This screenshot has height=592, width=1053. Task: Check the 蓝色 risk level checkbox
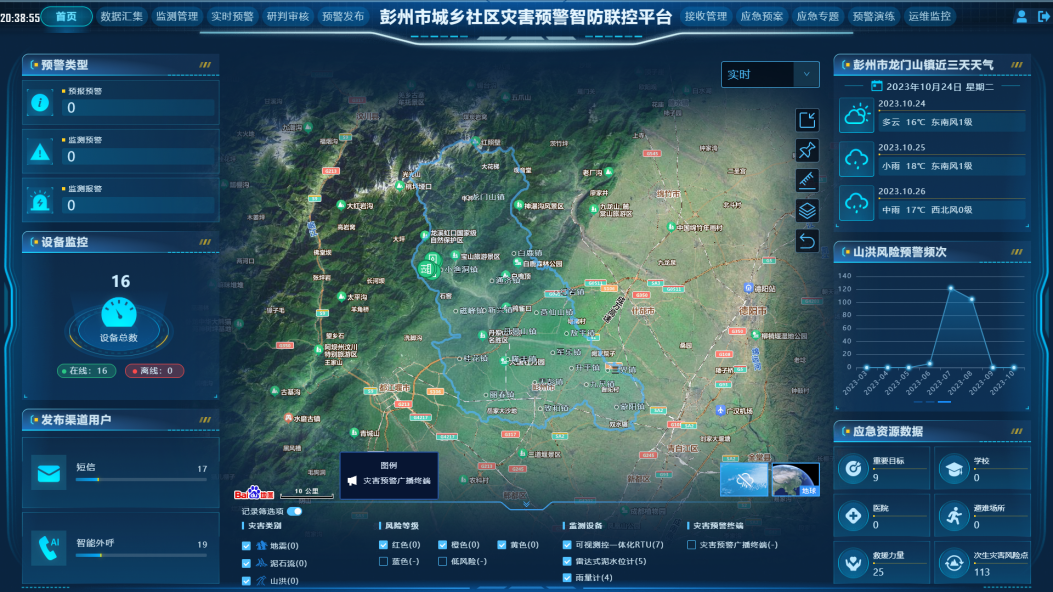(384, 562)
